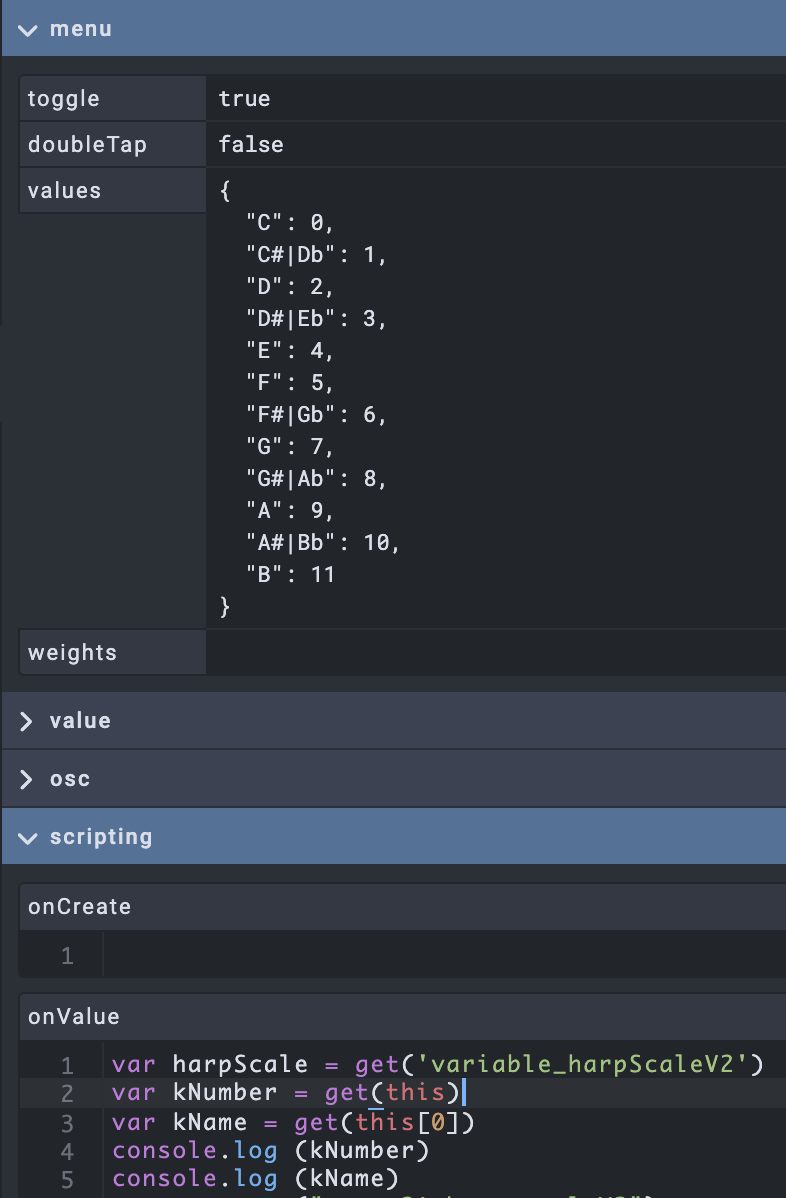
Task: Click the console.log (kName) code line
Action: 256,1179
